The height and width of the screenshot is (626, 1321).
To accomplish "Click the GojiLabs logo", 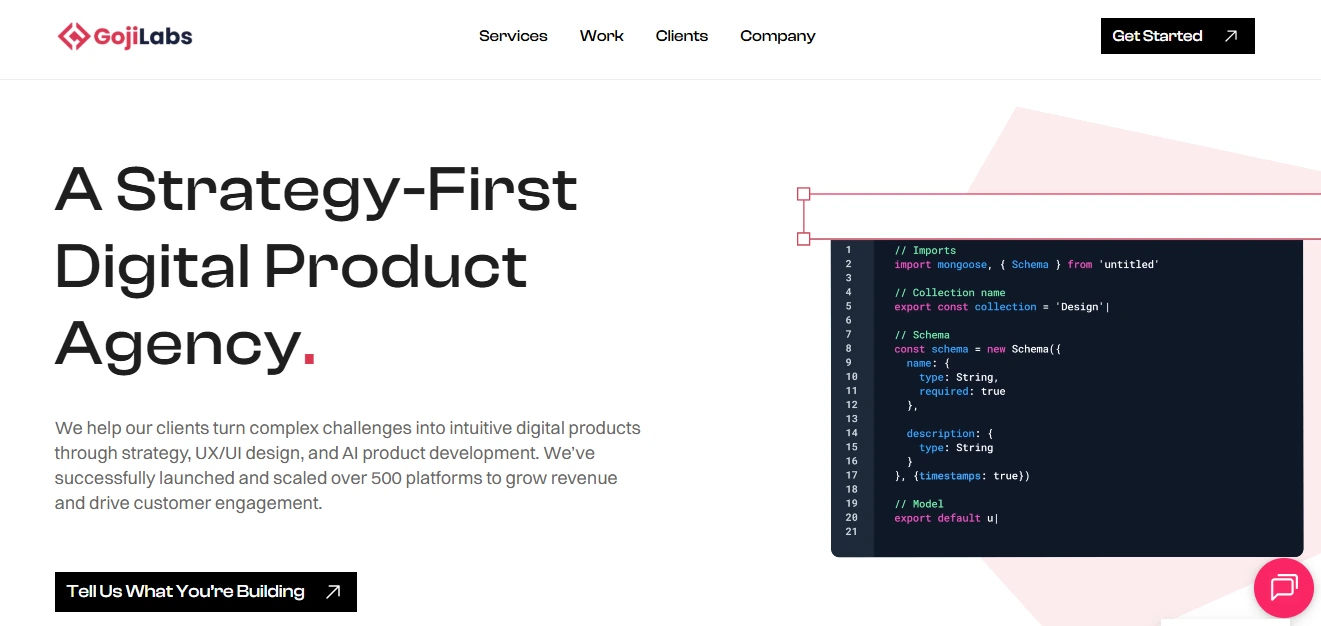I will 125,36.
